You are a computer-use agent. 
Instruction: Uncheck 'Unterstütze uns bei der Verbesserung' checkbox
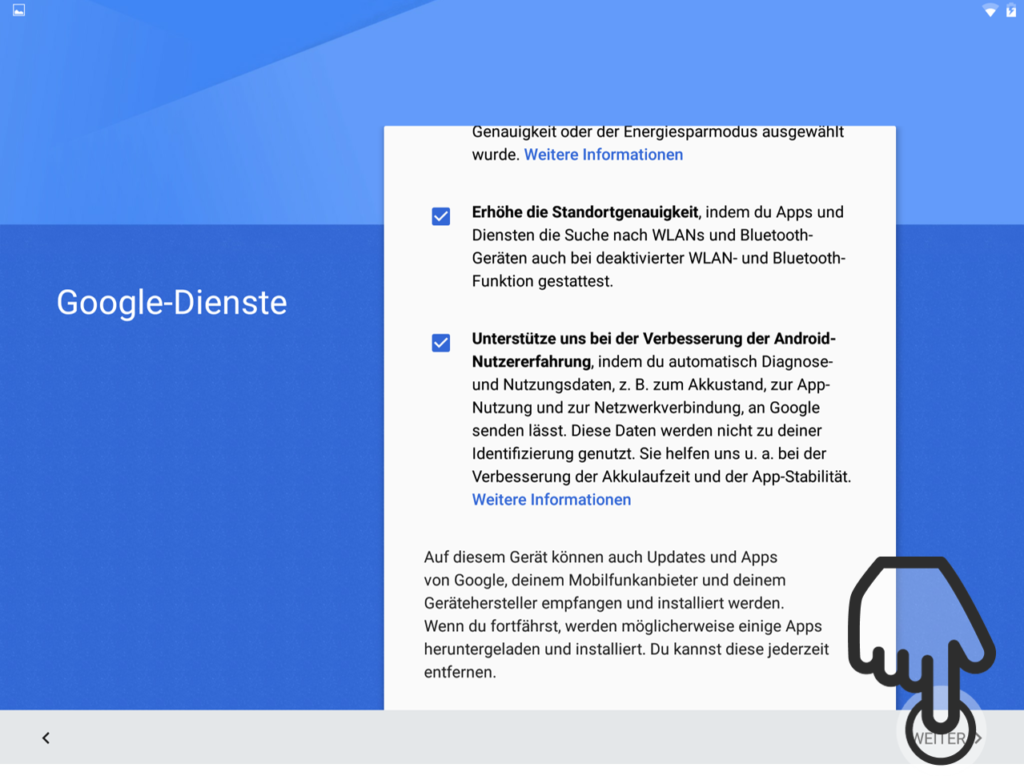[x=441, y=343]
